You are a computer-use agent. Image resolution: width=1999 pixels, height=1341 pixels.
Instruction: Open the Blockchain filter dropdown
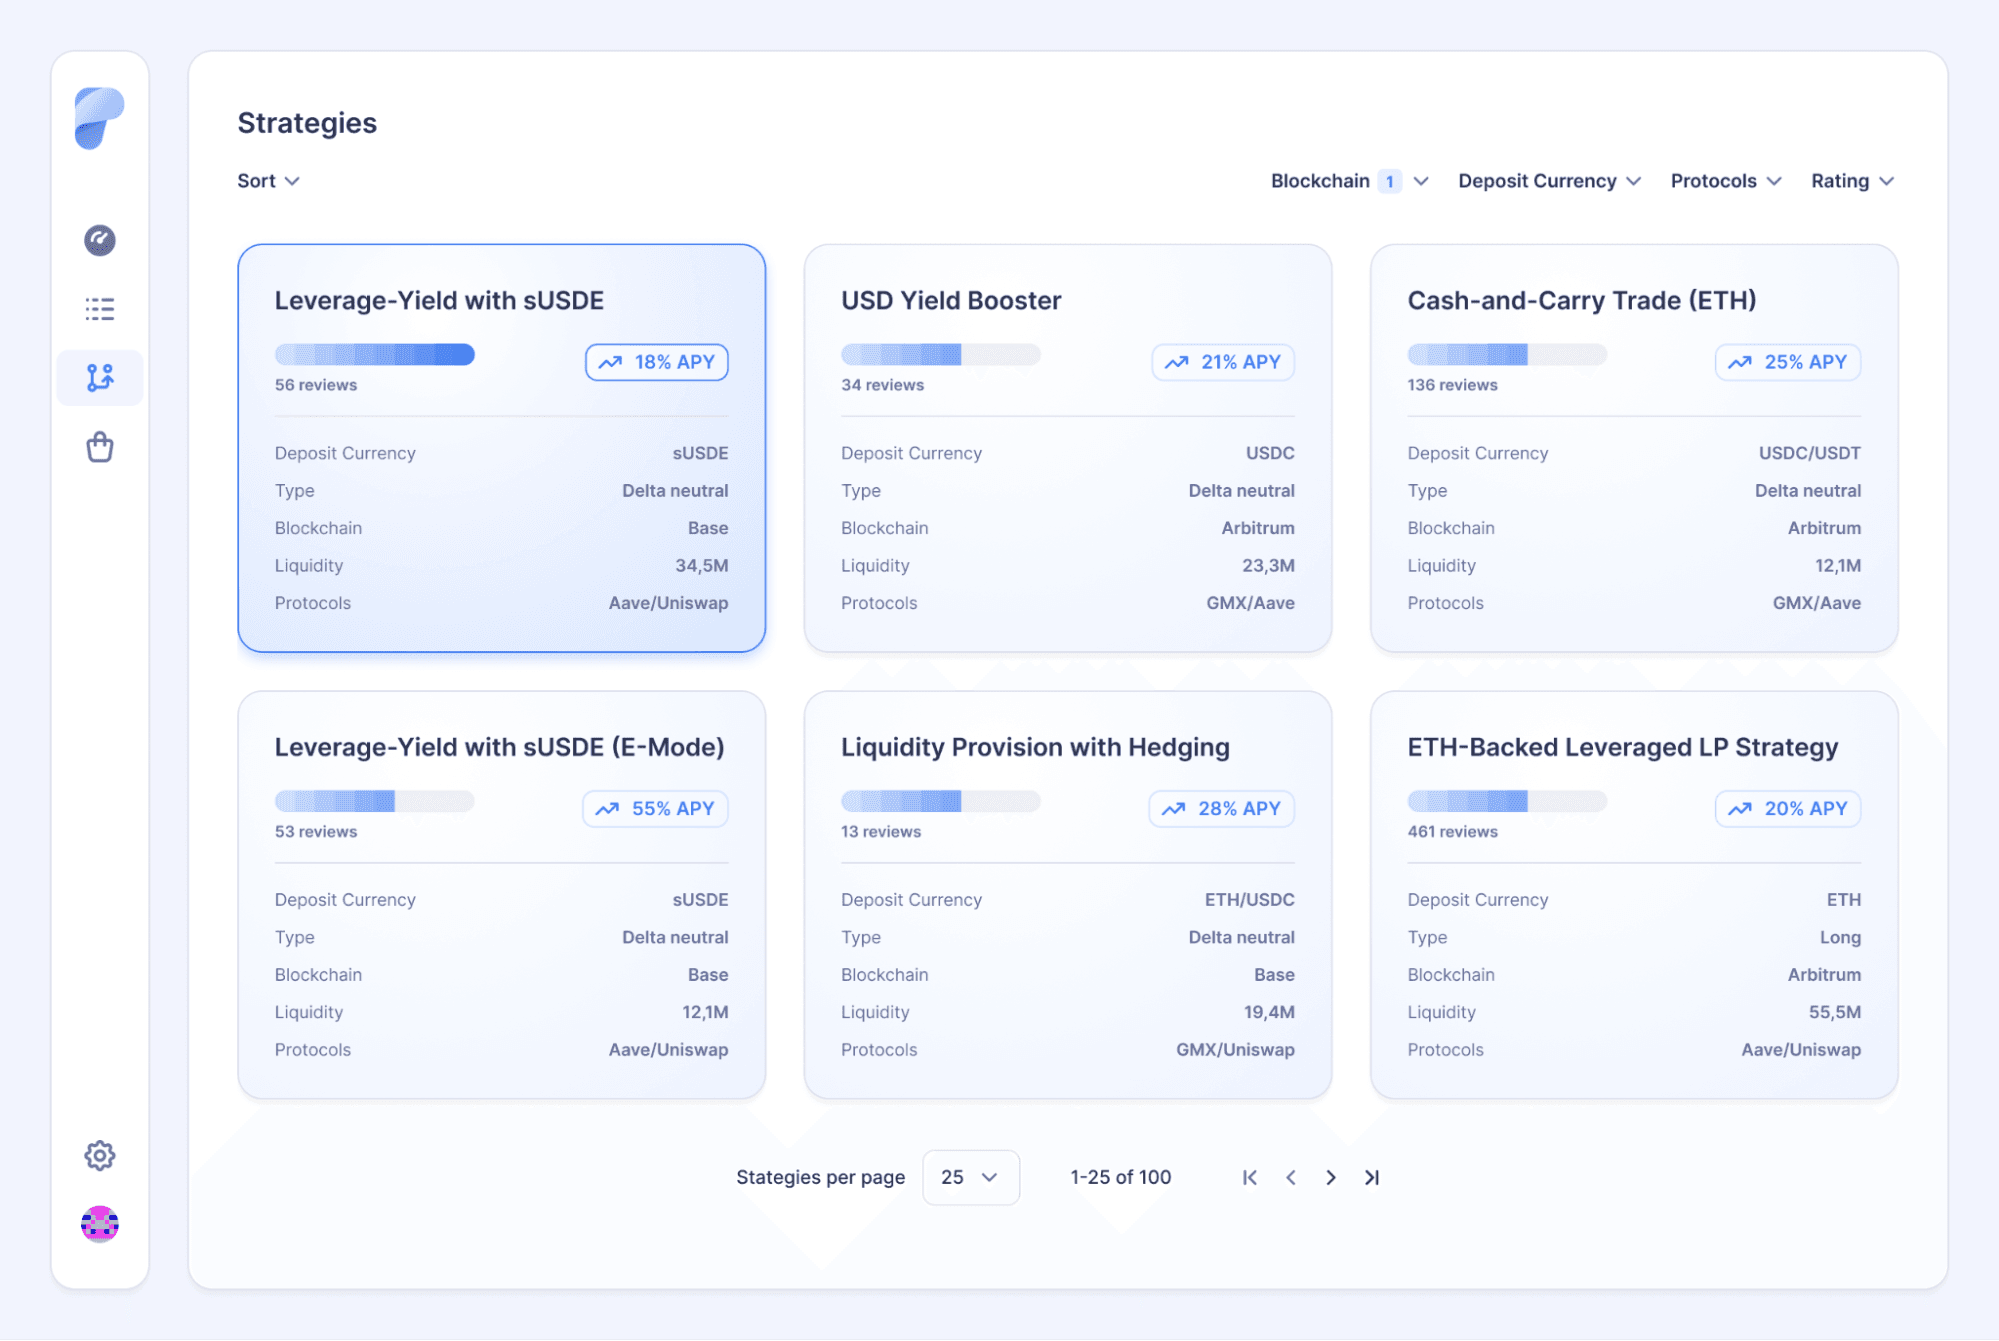click(1348, 181)
